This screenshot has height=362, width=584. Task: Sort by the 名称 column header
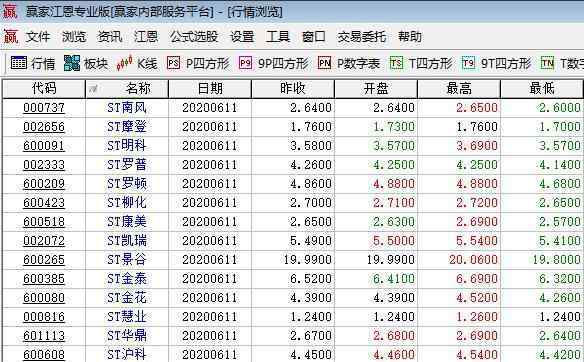point(127,89)
